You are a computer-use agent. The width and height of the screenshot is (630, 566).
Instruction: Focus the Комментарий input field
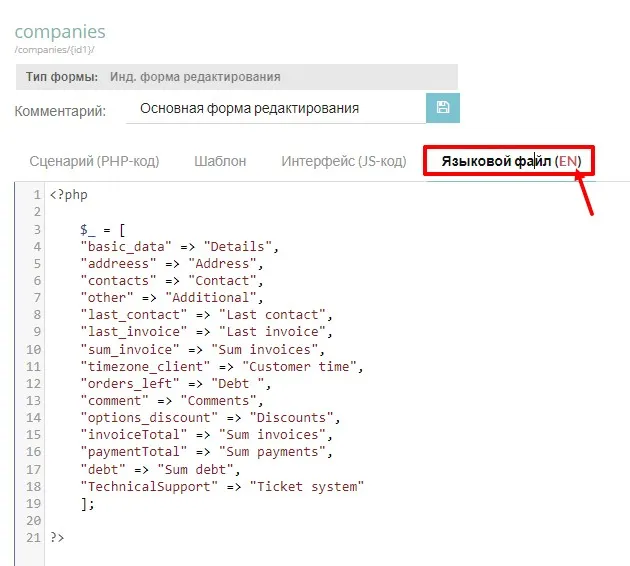tap(275, 108)
